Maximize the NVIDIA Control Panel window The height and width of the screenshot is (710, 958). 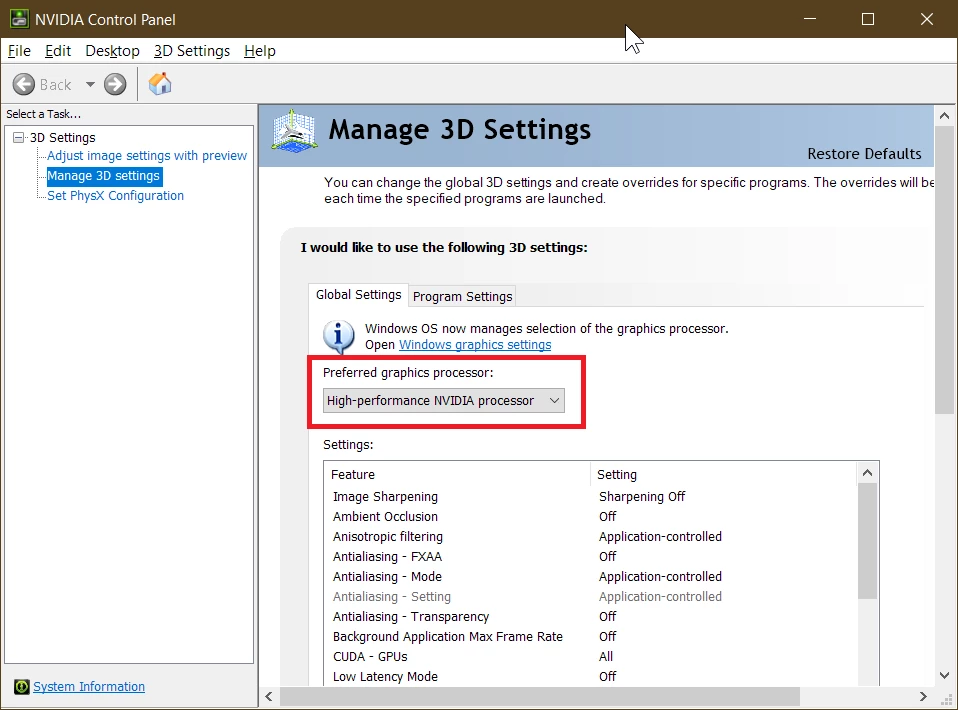click(x=868, y=19)
